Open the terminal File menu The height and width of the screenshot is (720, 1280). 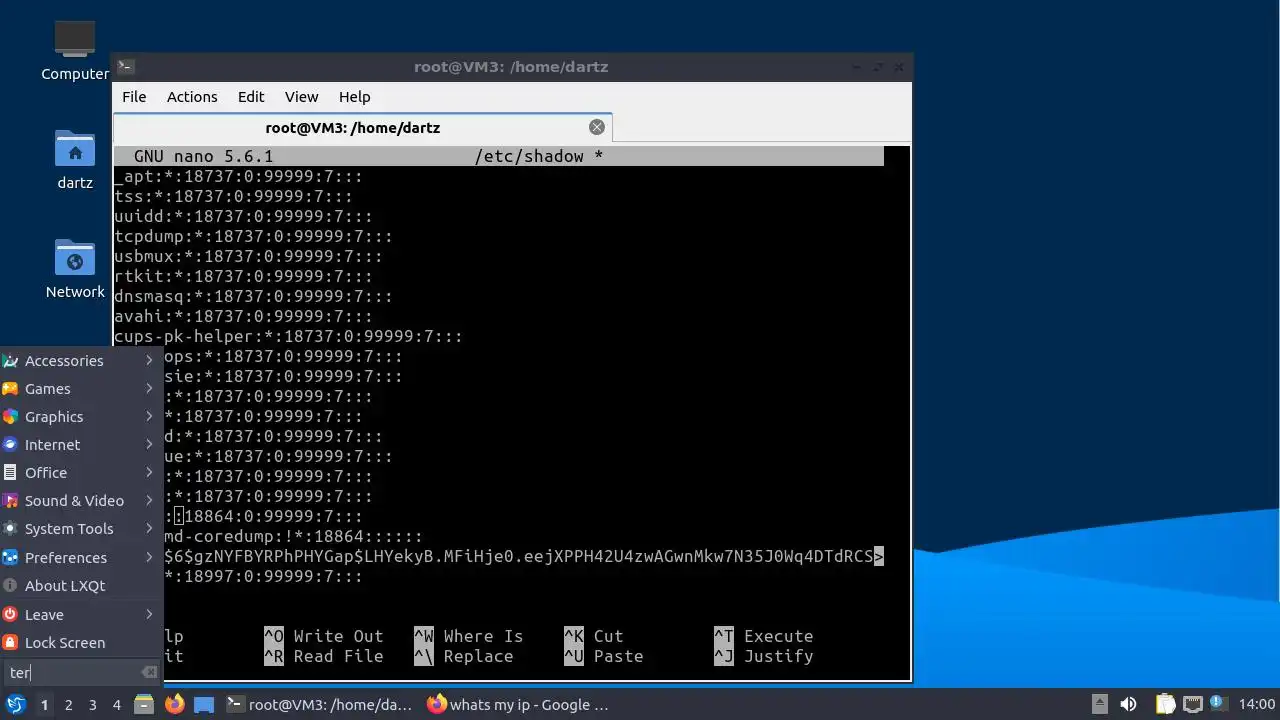pos(134,97)
